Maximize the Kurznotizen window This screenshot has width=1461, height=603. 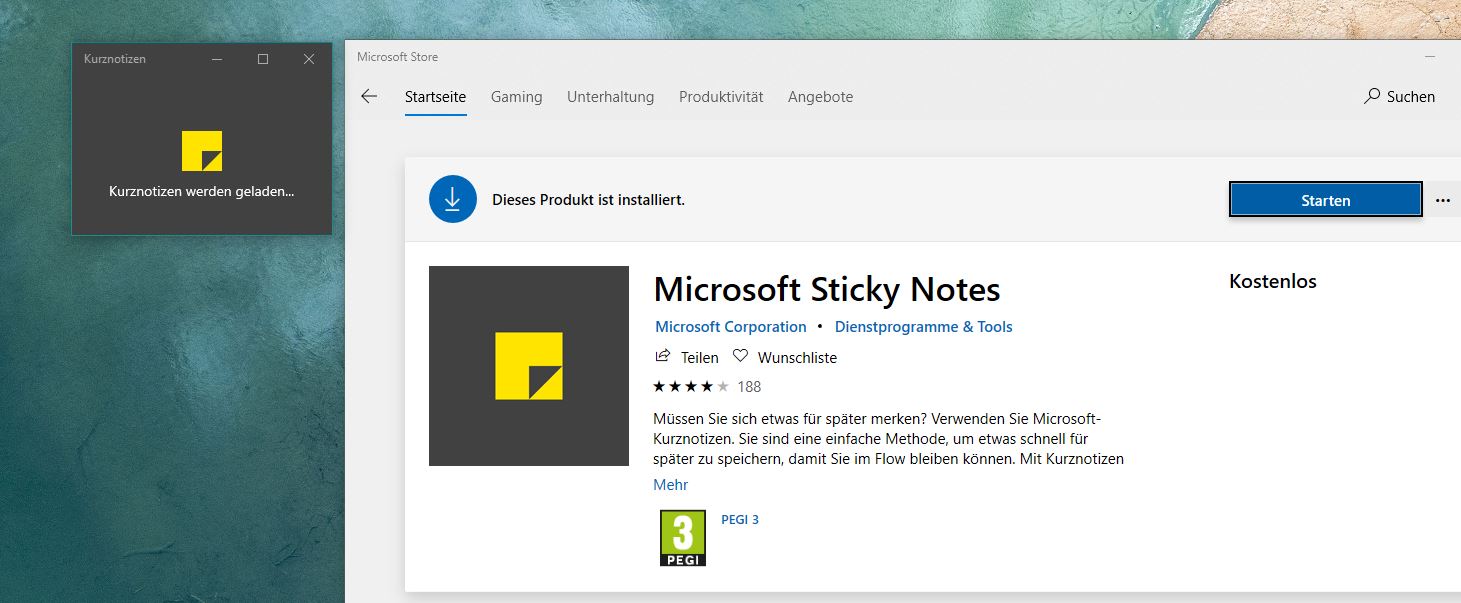[x=263, y=59]
